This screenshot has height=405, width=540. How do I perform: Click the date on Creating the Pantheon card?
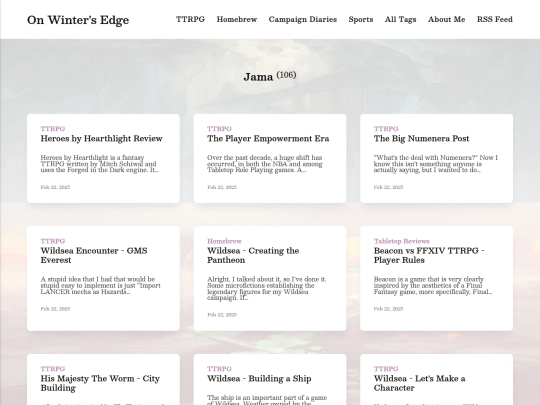pyautogui.click(x=222, y=314)
